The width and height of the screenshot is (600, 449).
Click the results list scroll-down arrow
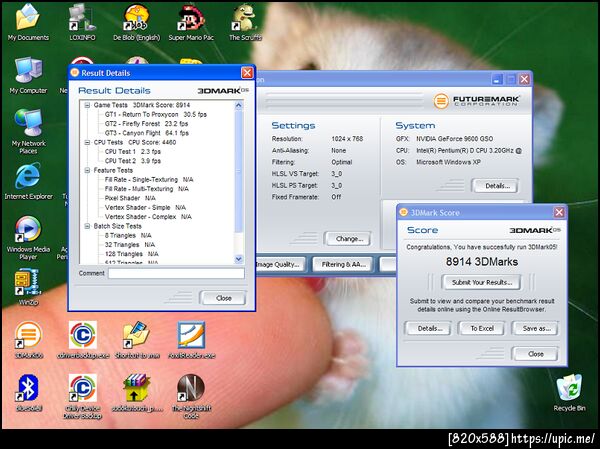[x=238, y=259]
